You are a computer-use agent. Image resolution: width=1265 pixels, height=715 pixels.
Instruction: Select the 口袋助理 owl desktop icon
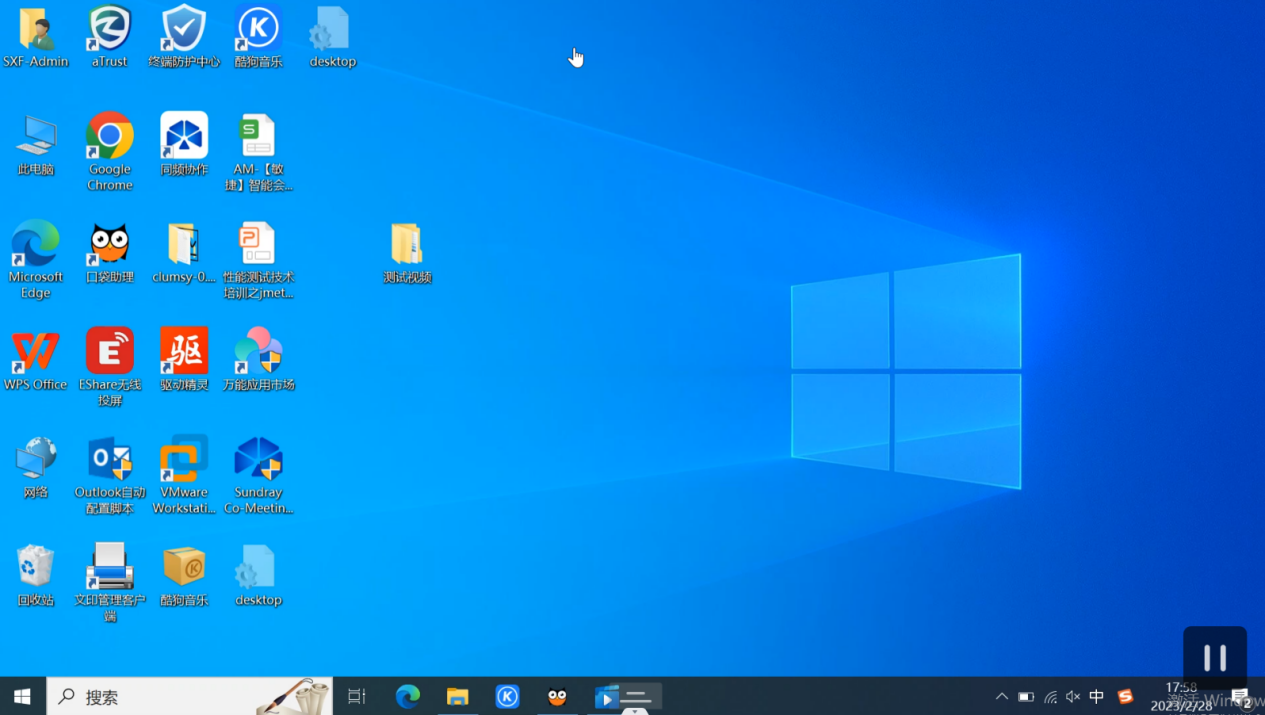(109, 245)
